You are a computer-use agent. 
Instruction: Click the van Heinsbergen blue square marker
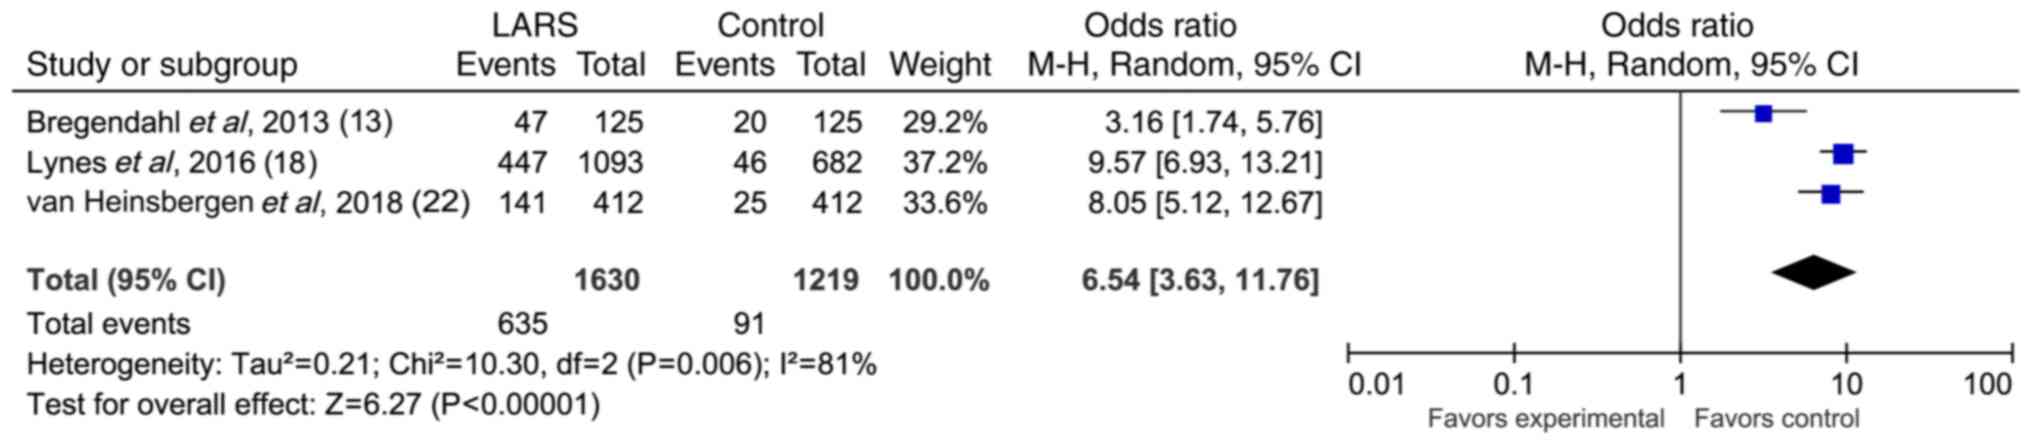click(x=1831, y=195)
